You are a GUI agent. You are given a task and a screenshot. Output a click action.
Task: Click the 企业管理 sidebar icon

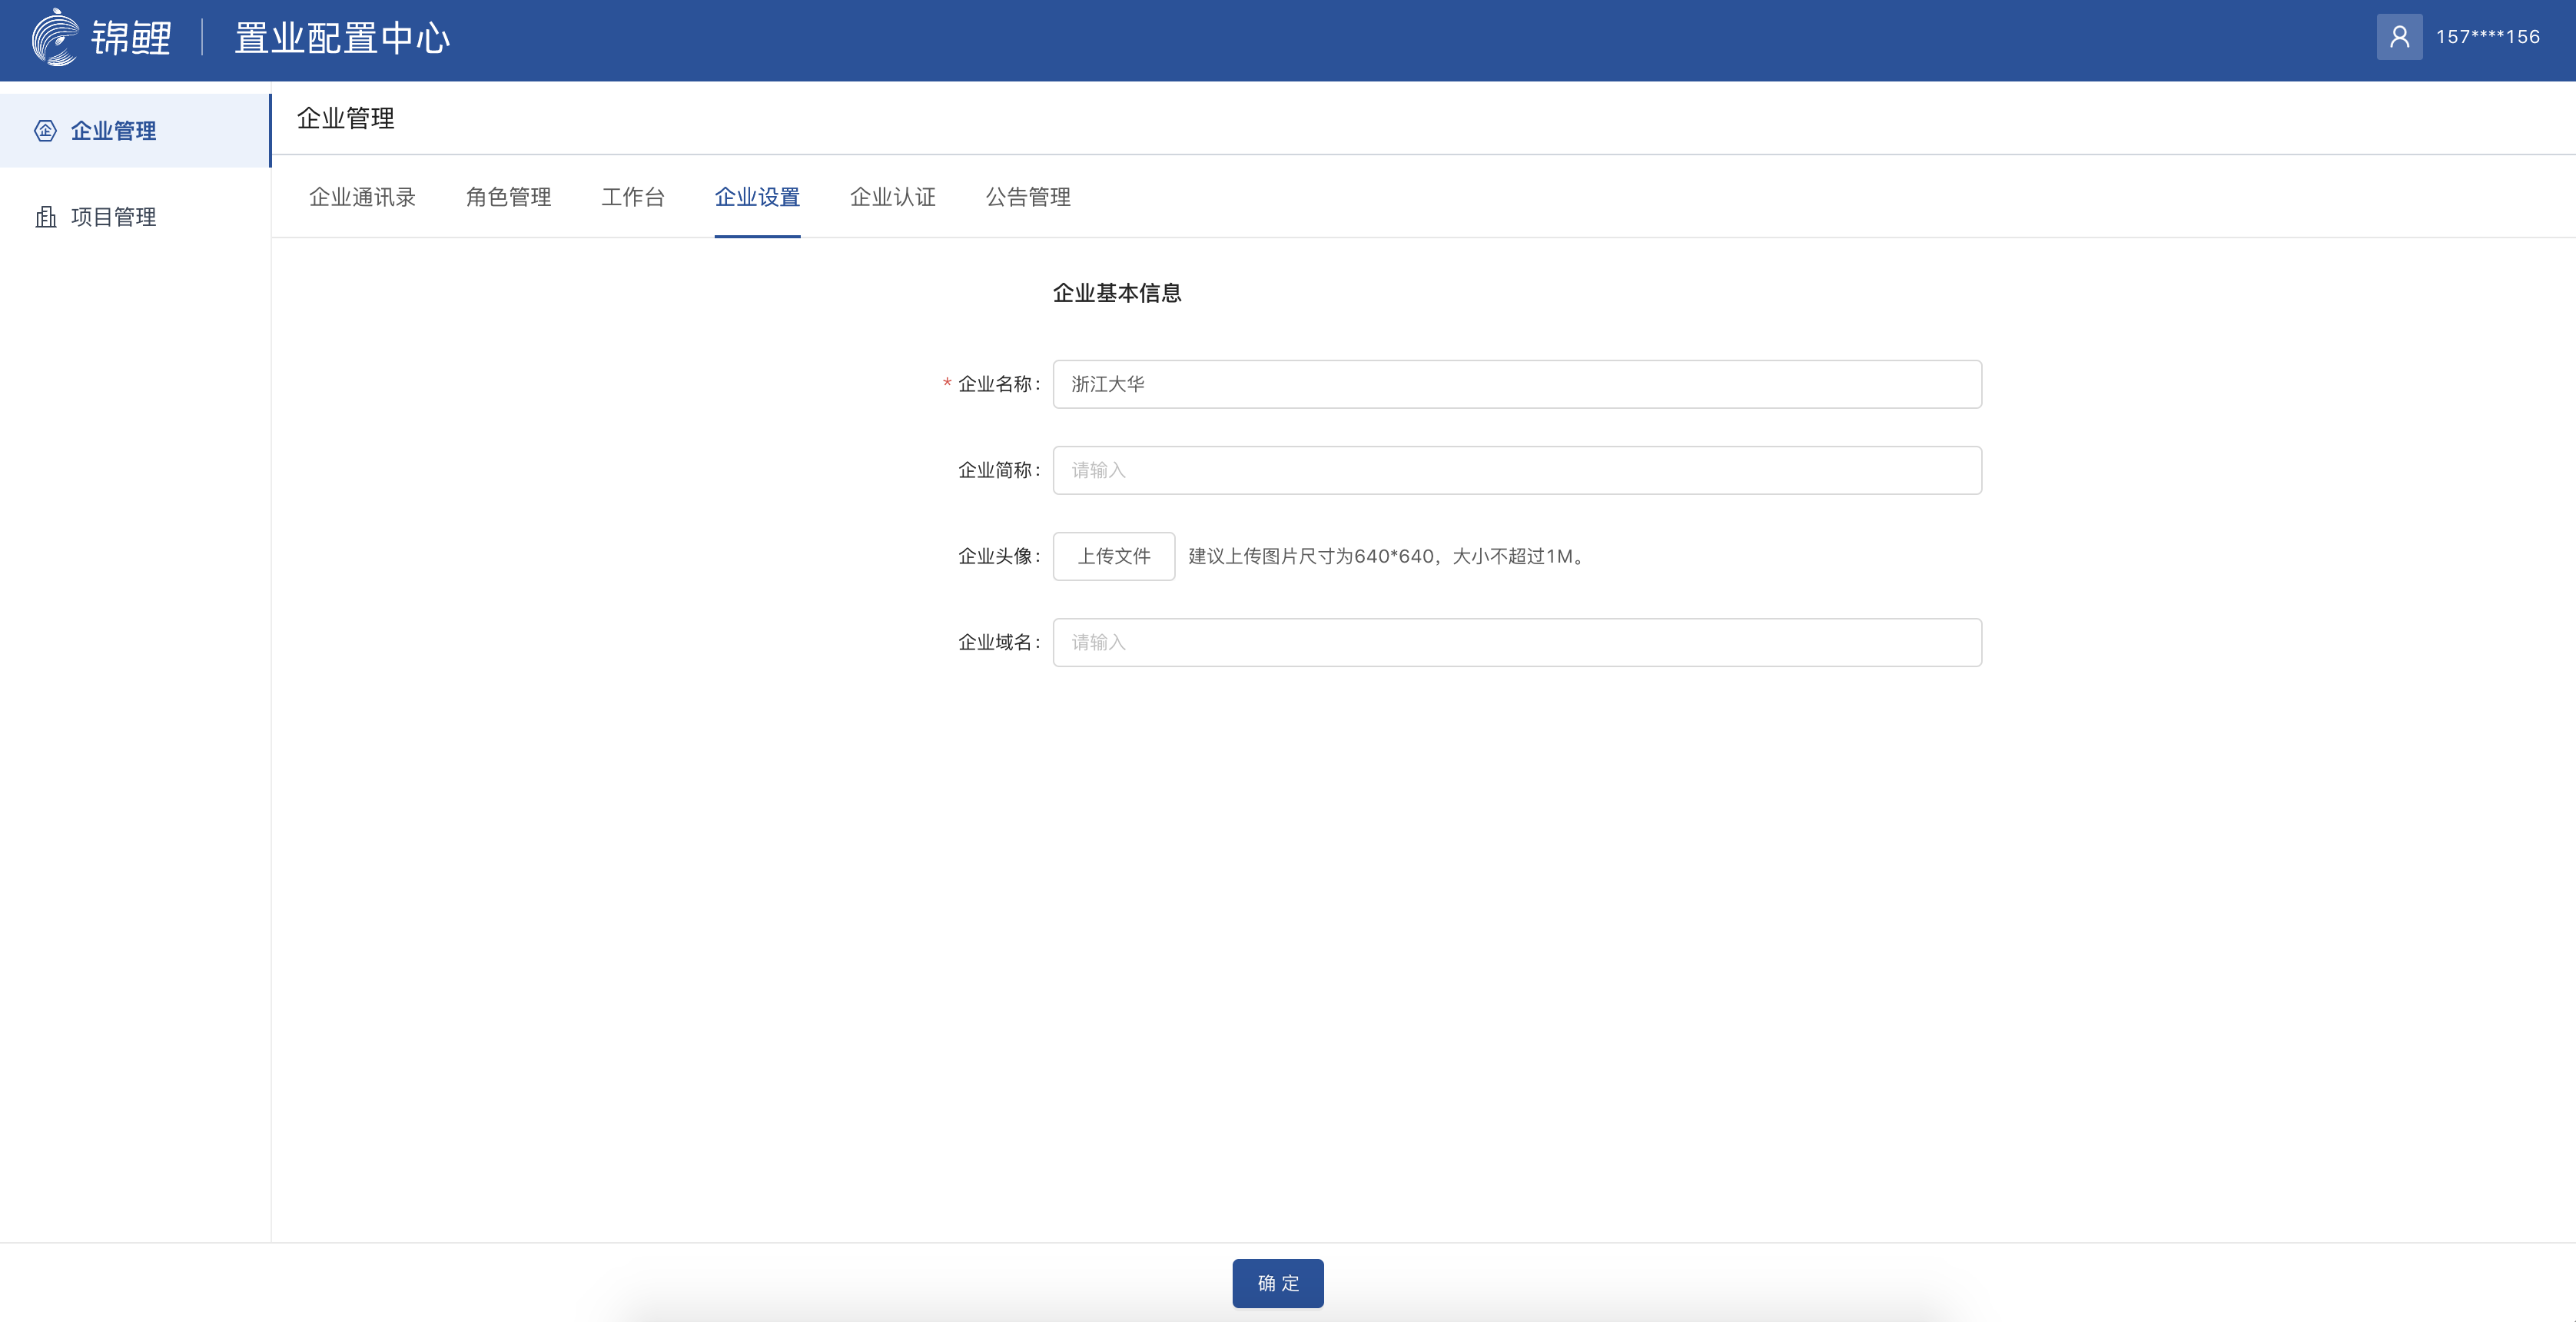tap(45, 131)
